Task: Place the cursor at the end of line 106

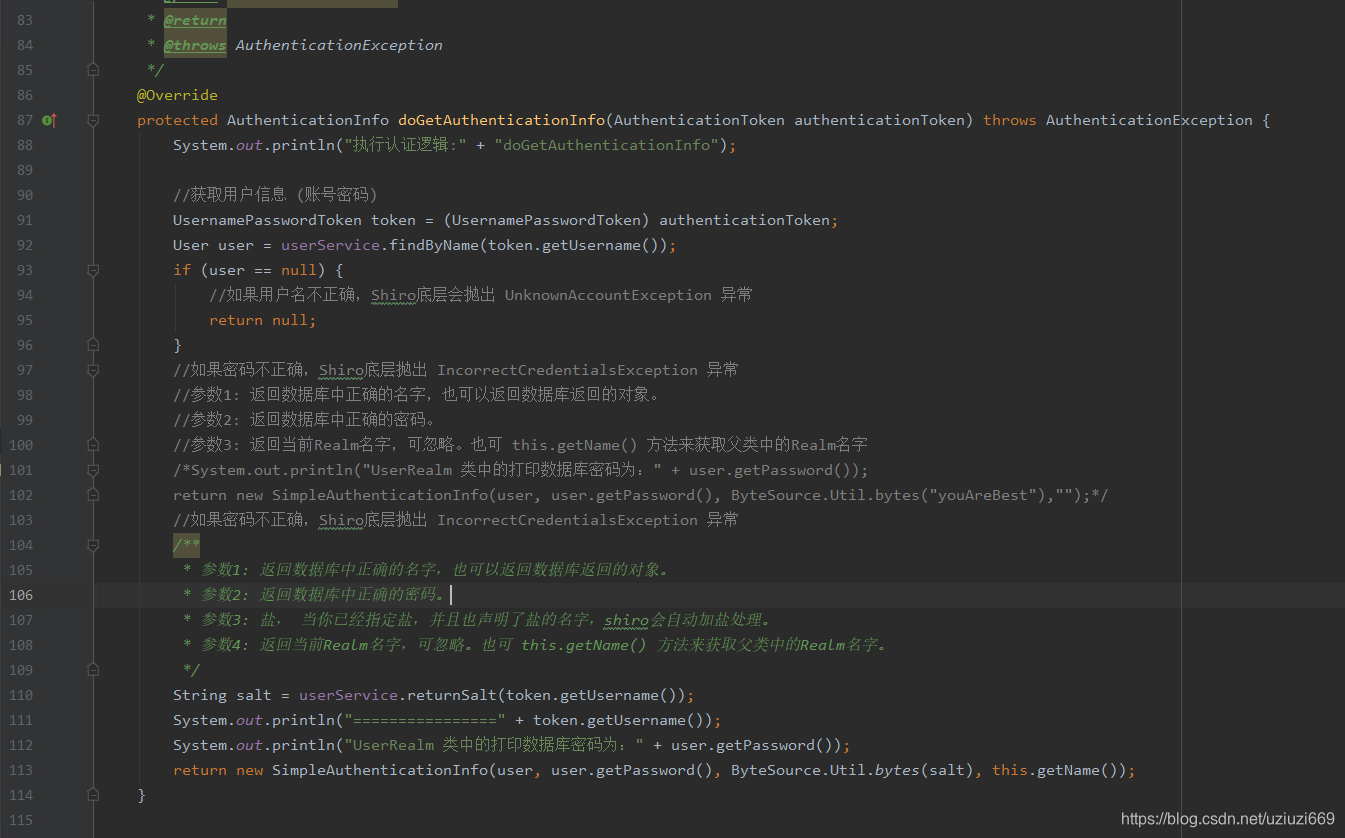Action: [451, 595]
